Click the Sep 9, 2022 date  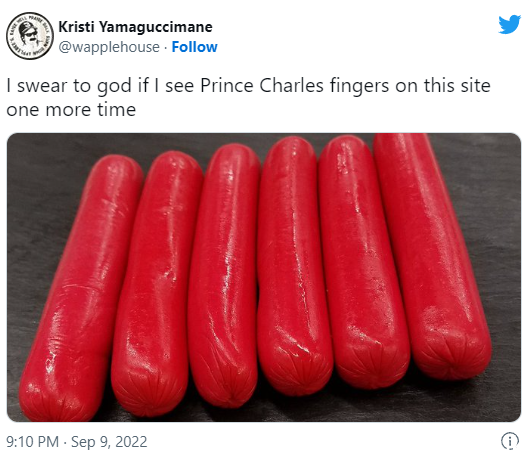click(109, 441)
